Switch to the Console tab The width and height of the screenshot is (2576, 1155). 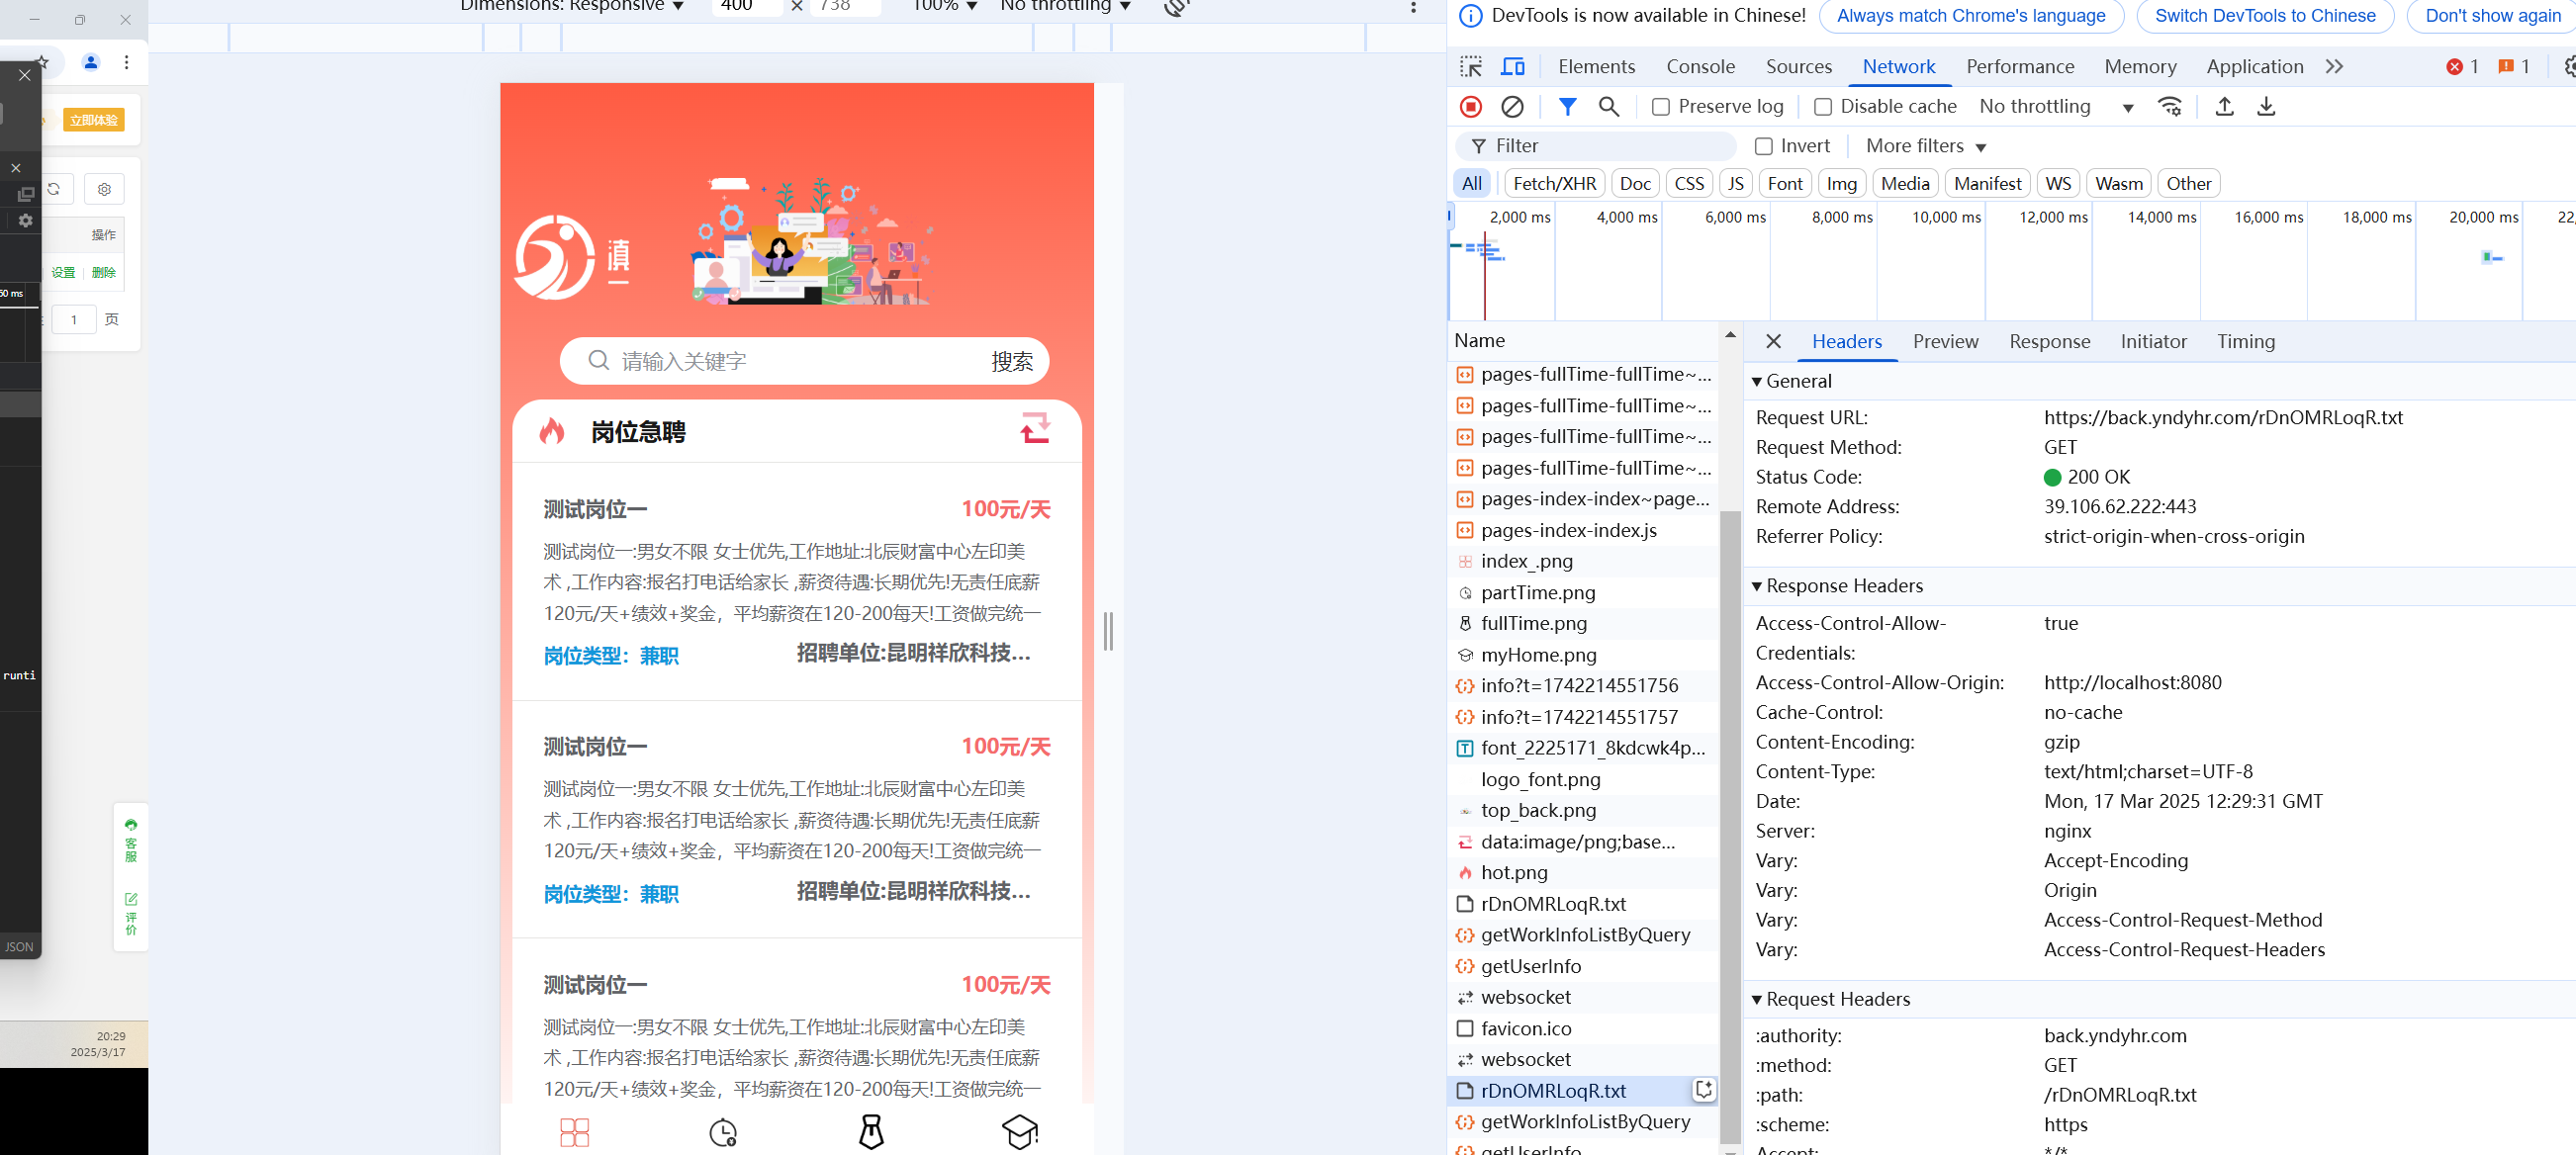pyautogui.click(x=1699, y=67)
